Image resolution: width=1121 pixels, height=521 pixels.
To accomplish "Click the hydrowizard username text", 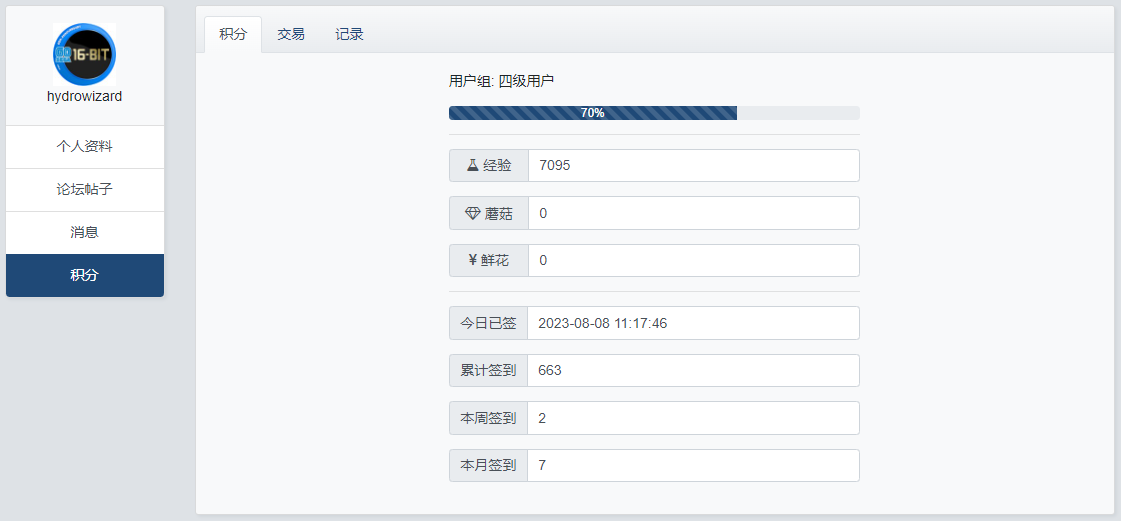I will coord(85,96).
